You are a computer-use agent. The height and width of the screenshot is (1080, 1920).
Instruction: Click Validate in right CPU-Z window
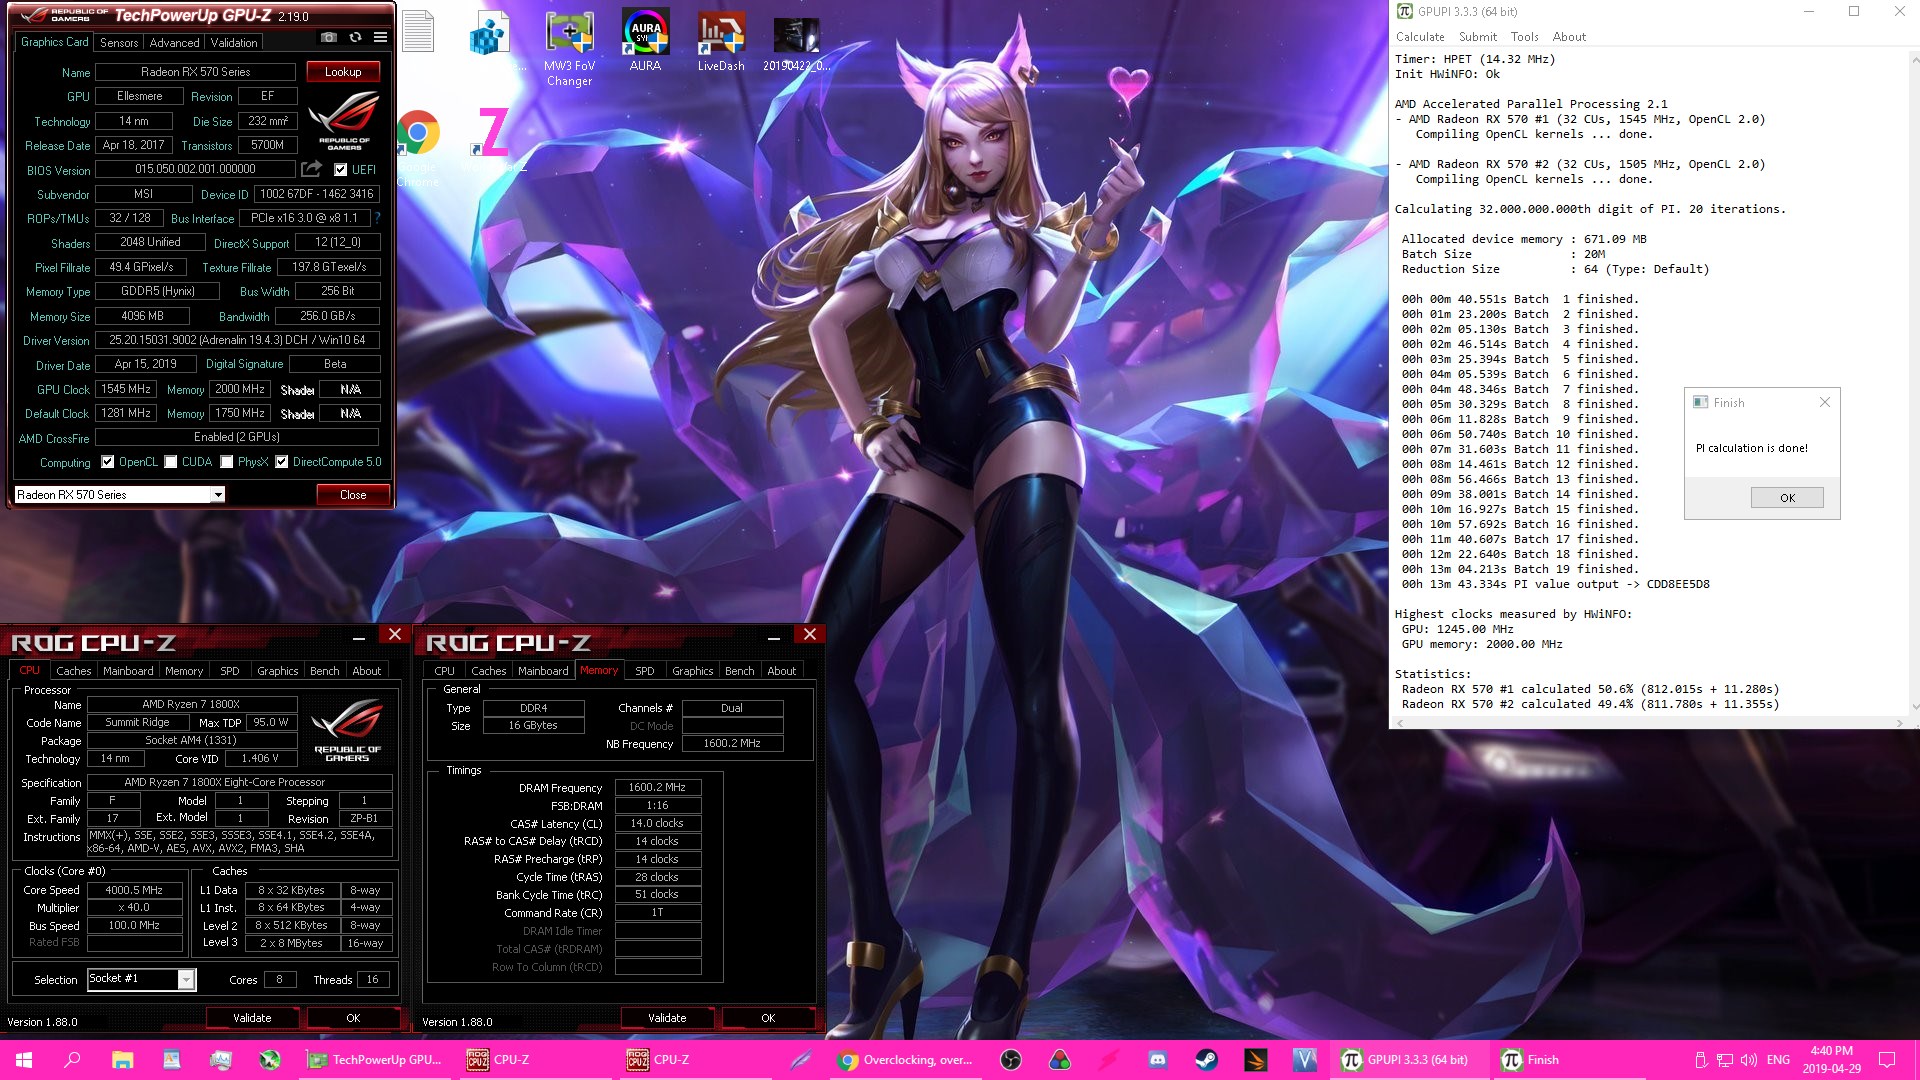point(667,1018)
